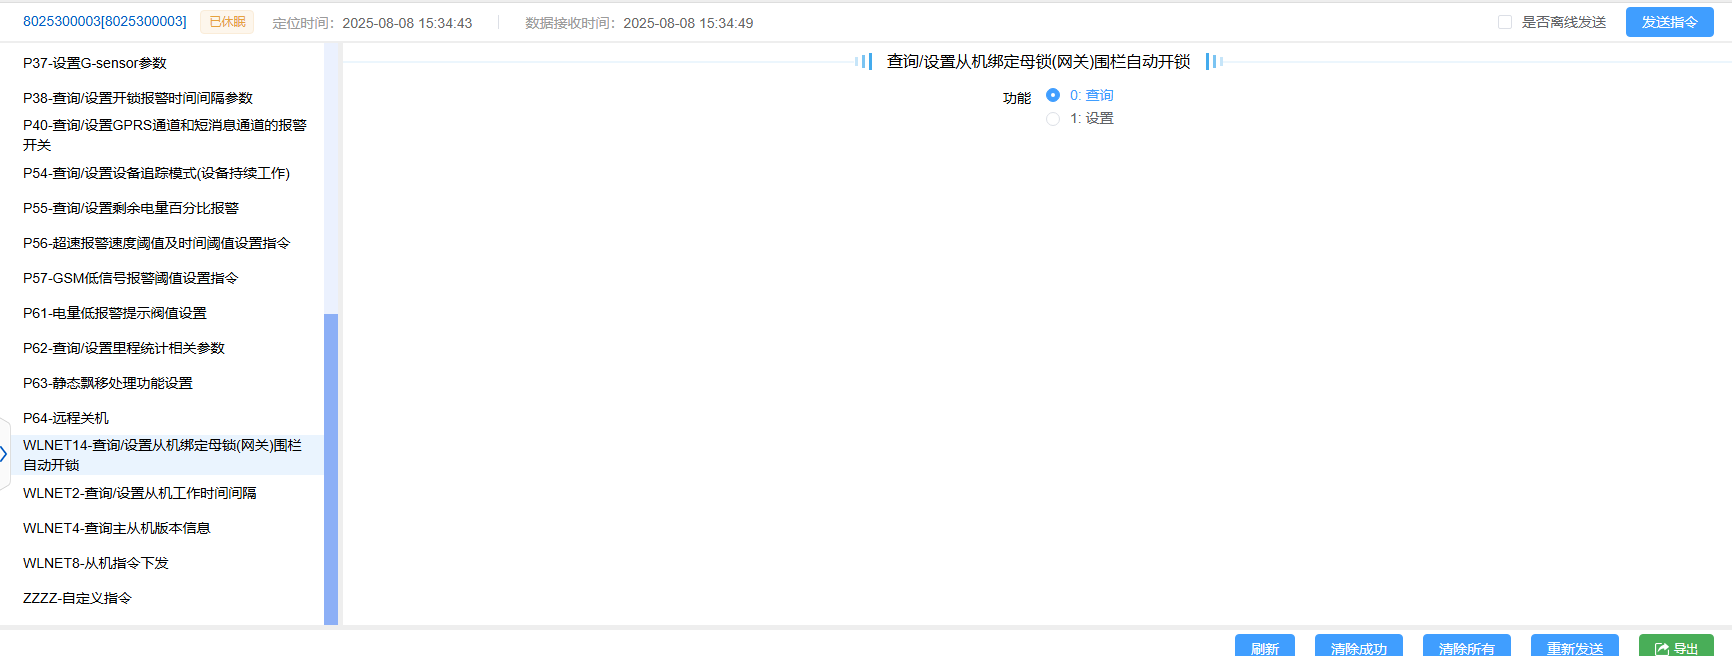The height and width of the screenshot is (656, 1732).
Task: Select the "1: 设置" radio option
Action: click(1053, 118)
